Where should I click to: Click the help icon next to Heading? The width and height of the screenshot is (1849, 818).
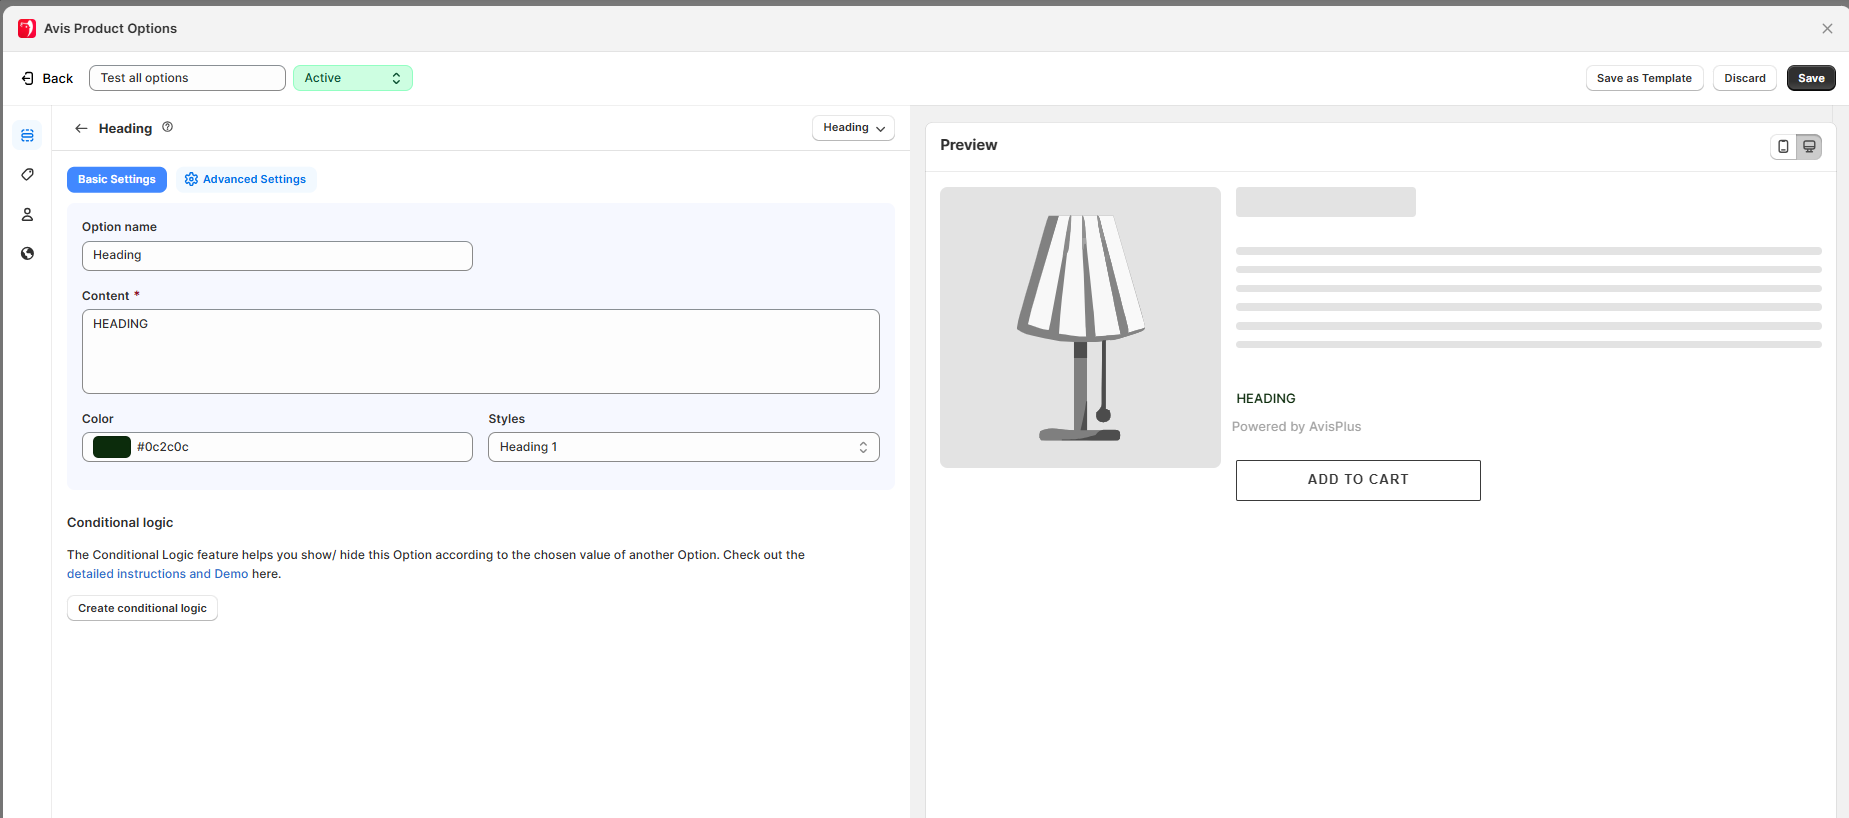click(x=168, y=127)
